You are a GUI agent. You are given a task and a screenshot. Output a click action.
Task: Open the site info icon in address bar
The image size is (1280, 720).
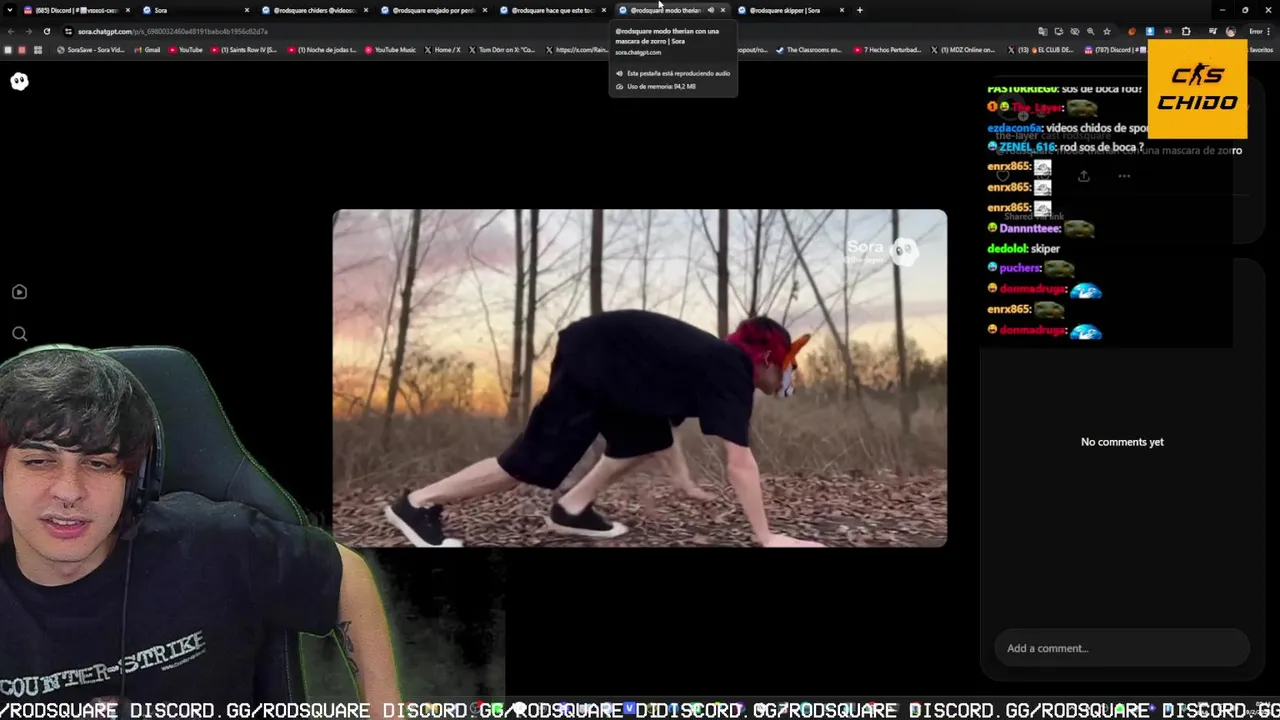click(x=68, y=31)
